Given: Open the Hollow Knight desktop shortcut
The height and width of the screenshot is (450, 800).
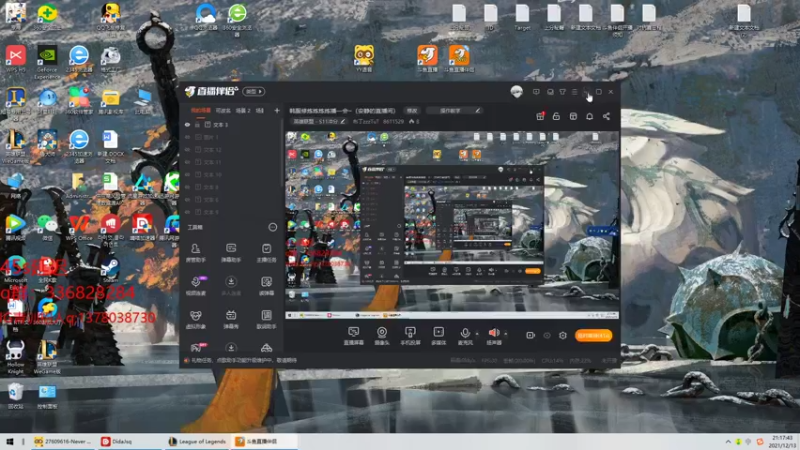Looking at the screenshot, I should click(x=15, y=357).
